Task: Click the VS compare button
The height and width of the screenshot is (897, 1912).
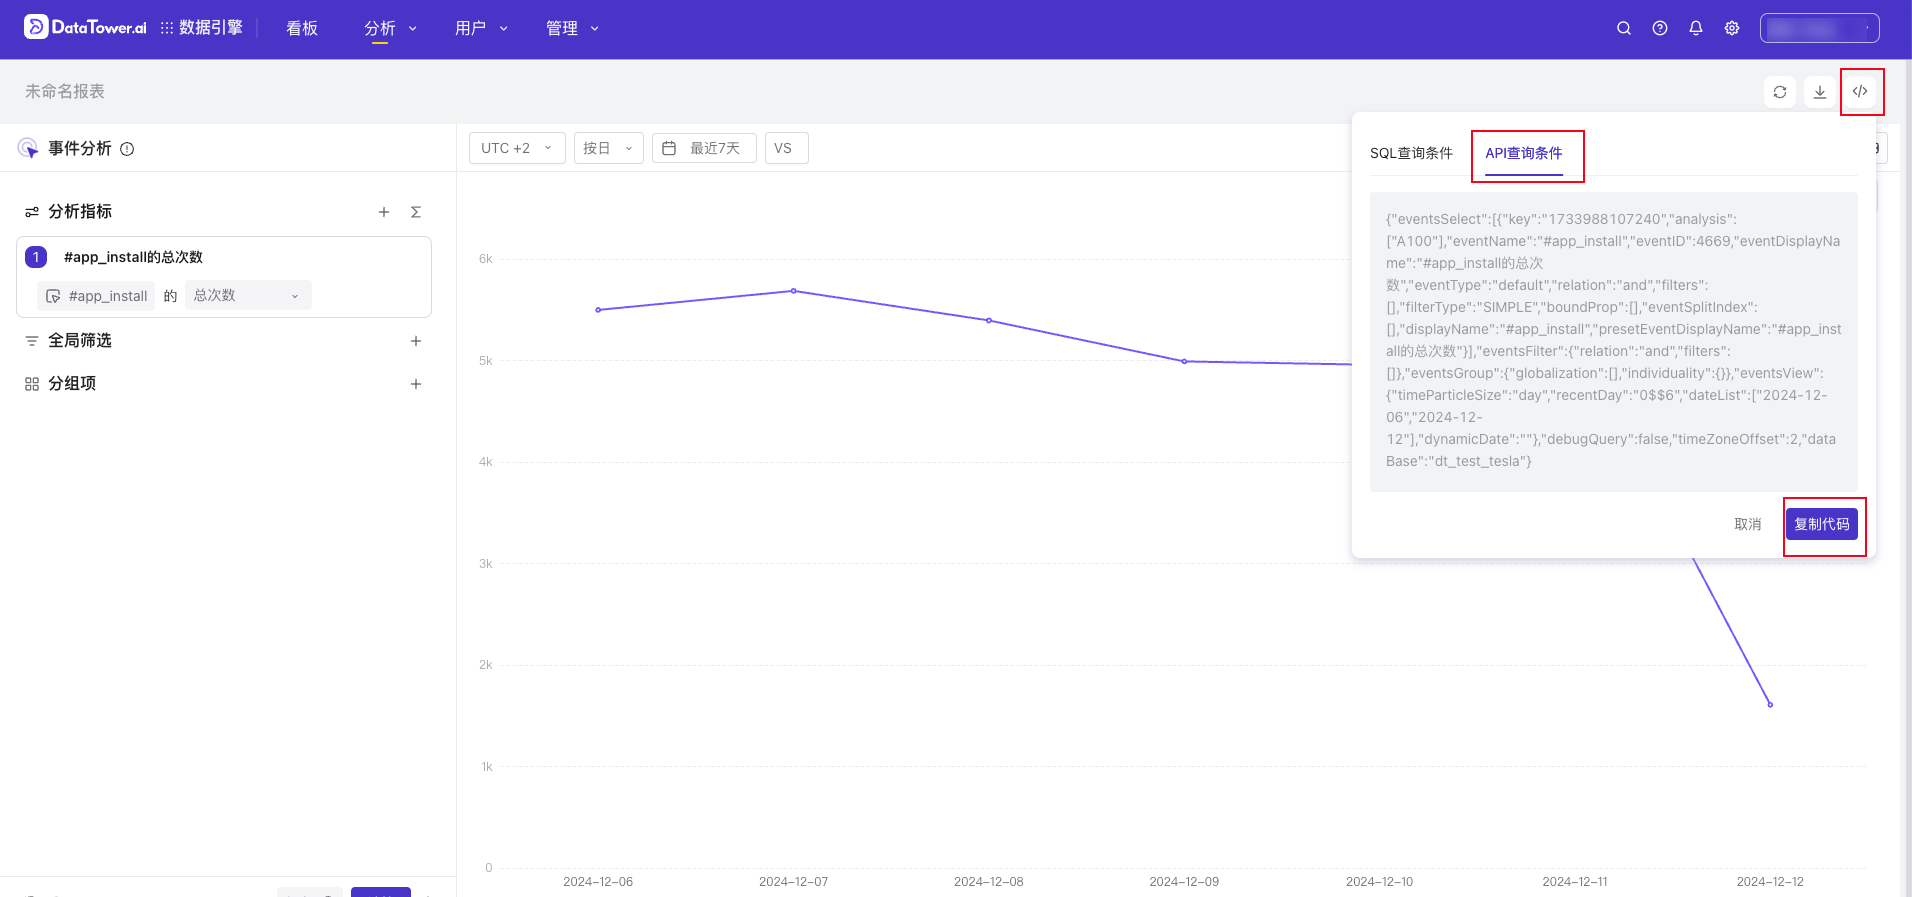Action: 787,148
